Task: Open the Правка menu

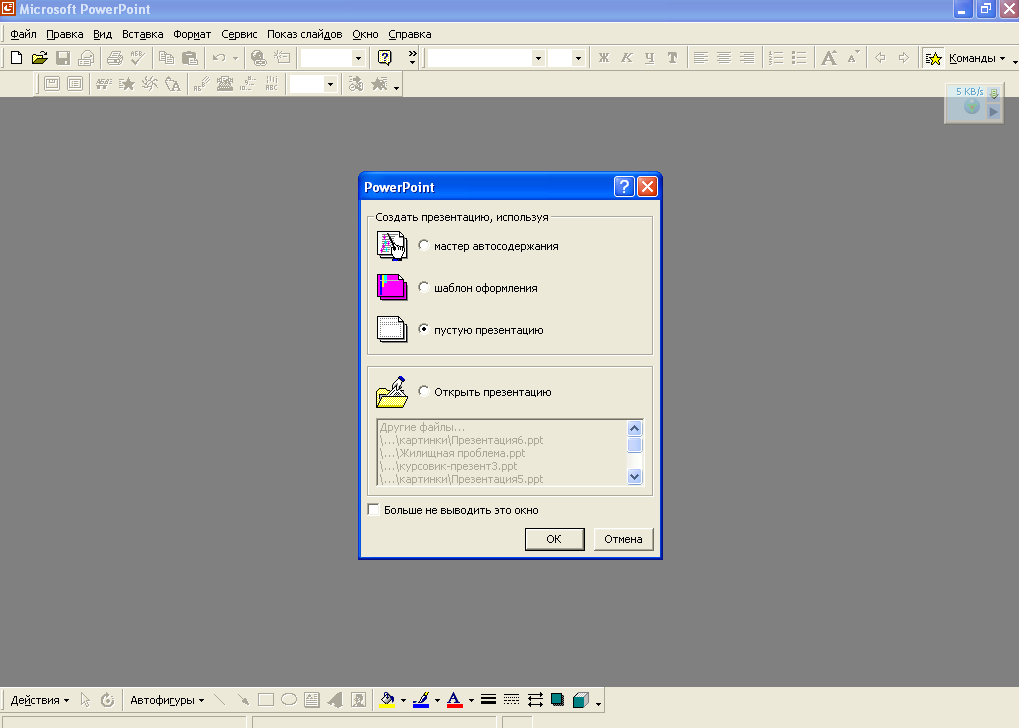Action: [x=64, y=34]
